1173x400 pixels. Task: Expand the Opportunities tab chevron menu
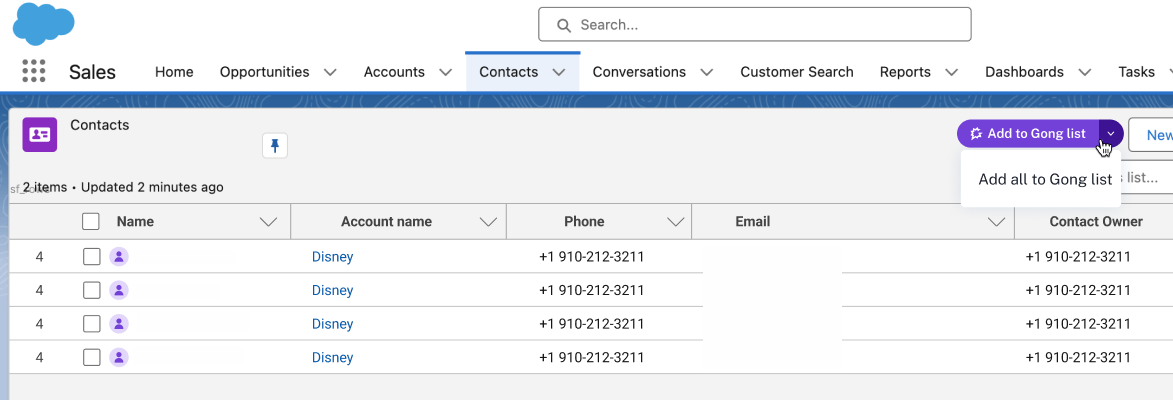(330, 73)
